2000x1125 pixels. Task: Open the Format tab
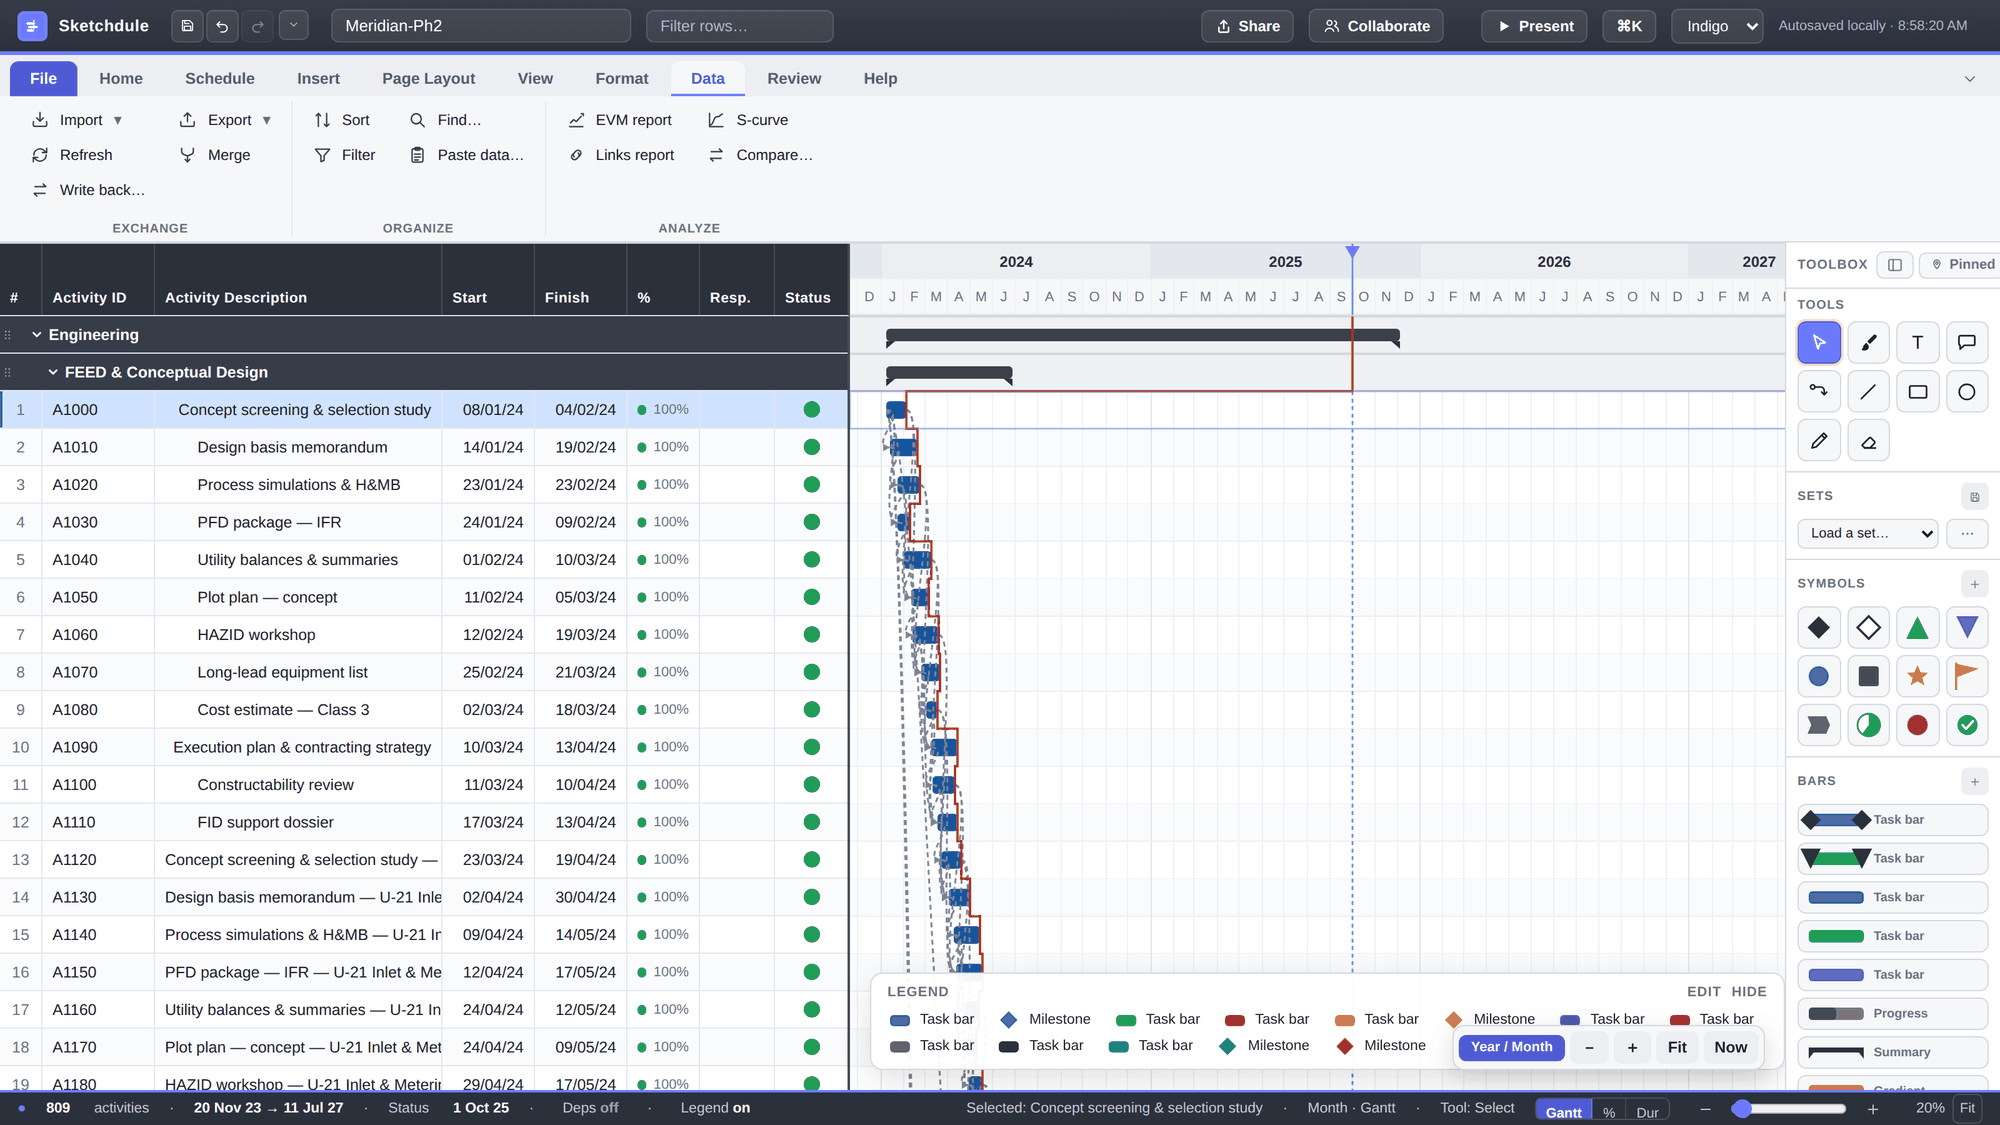point(622,79)
